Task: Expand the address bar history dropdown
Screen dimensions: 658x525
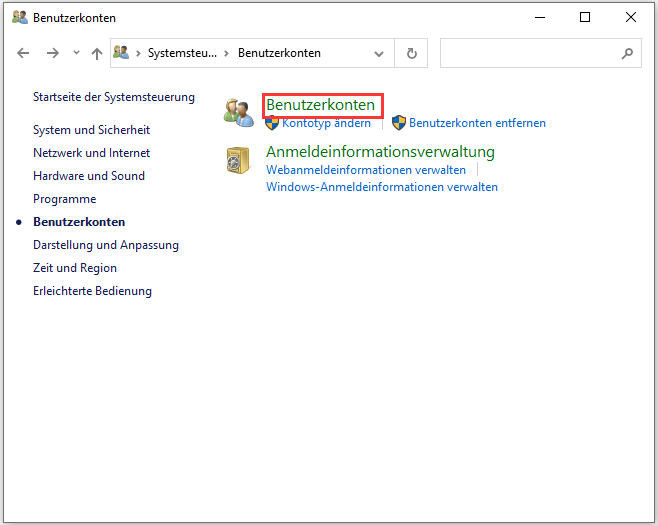Action: coord(379,53)
